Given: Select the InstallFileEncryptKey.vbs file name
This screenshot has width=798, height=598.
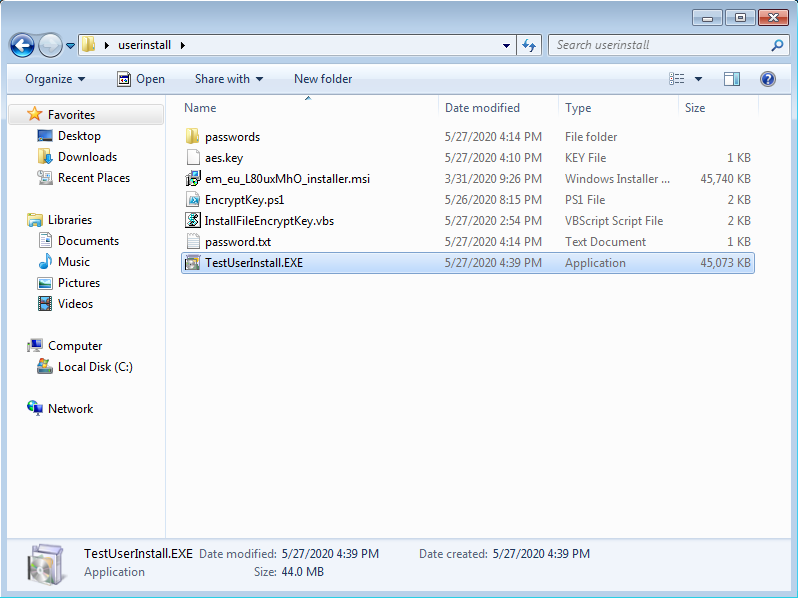Looking at the screenshot, I should click(269, 221).
